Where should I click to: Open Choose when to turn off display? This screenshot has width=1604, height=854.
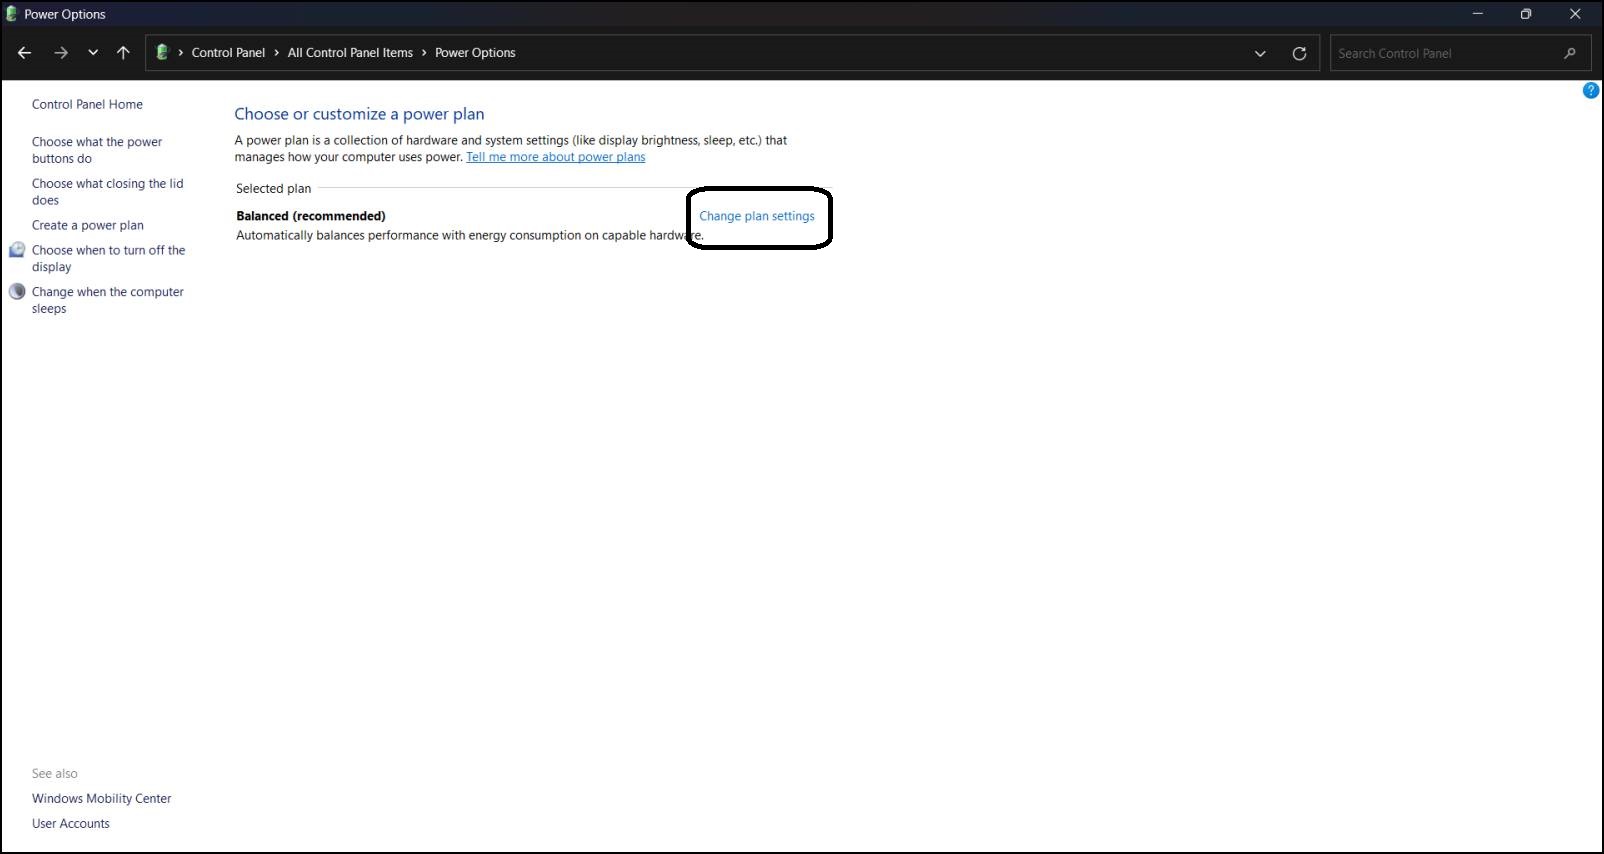[108, 258]
